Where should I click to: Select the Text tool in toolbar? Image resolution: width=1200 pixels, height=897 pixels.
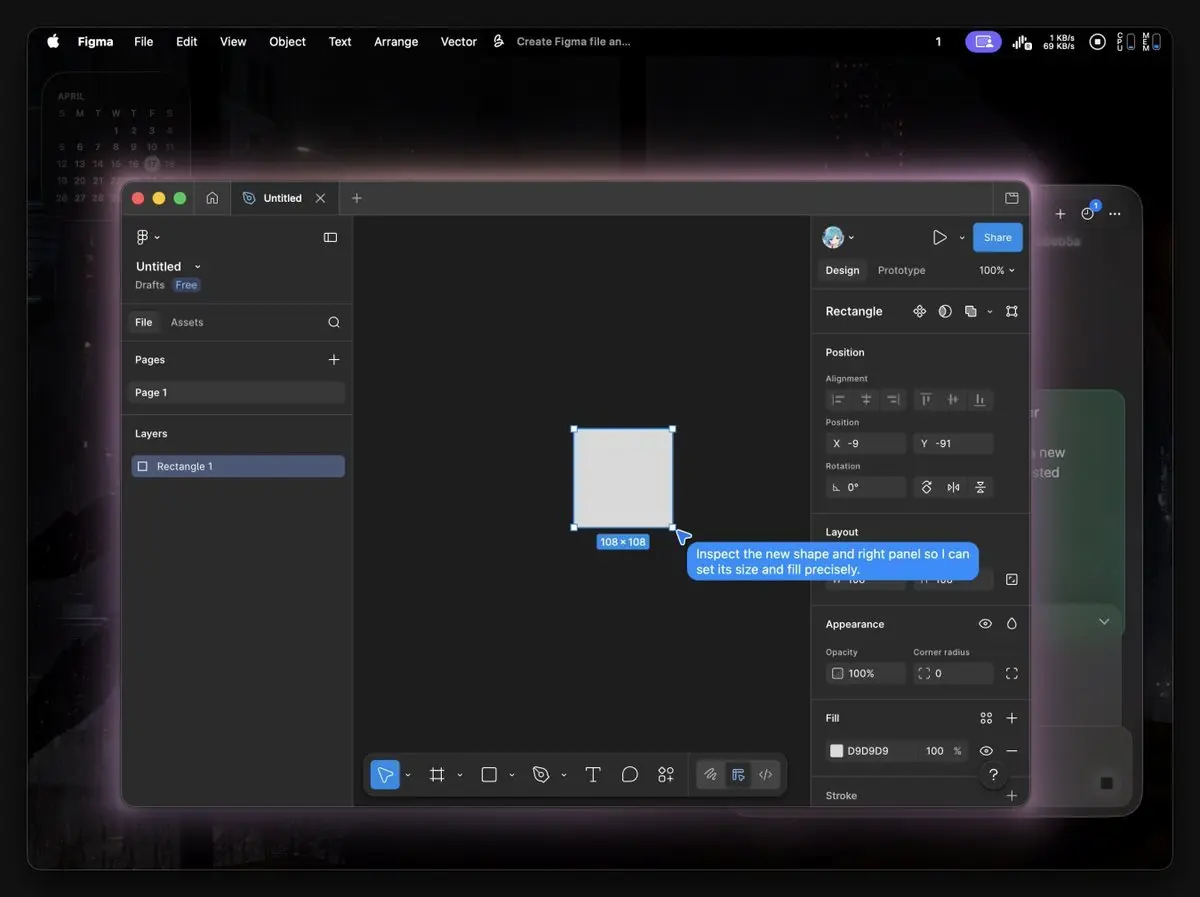click(x=593, y=775)
